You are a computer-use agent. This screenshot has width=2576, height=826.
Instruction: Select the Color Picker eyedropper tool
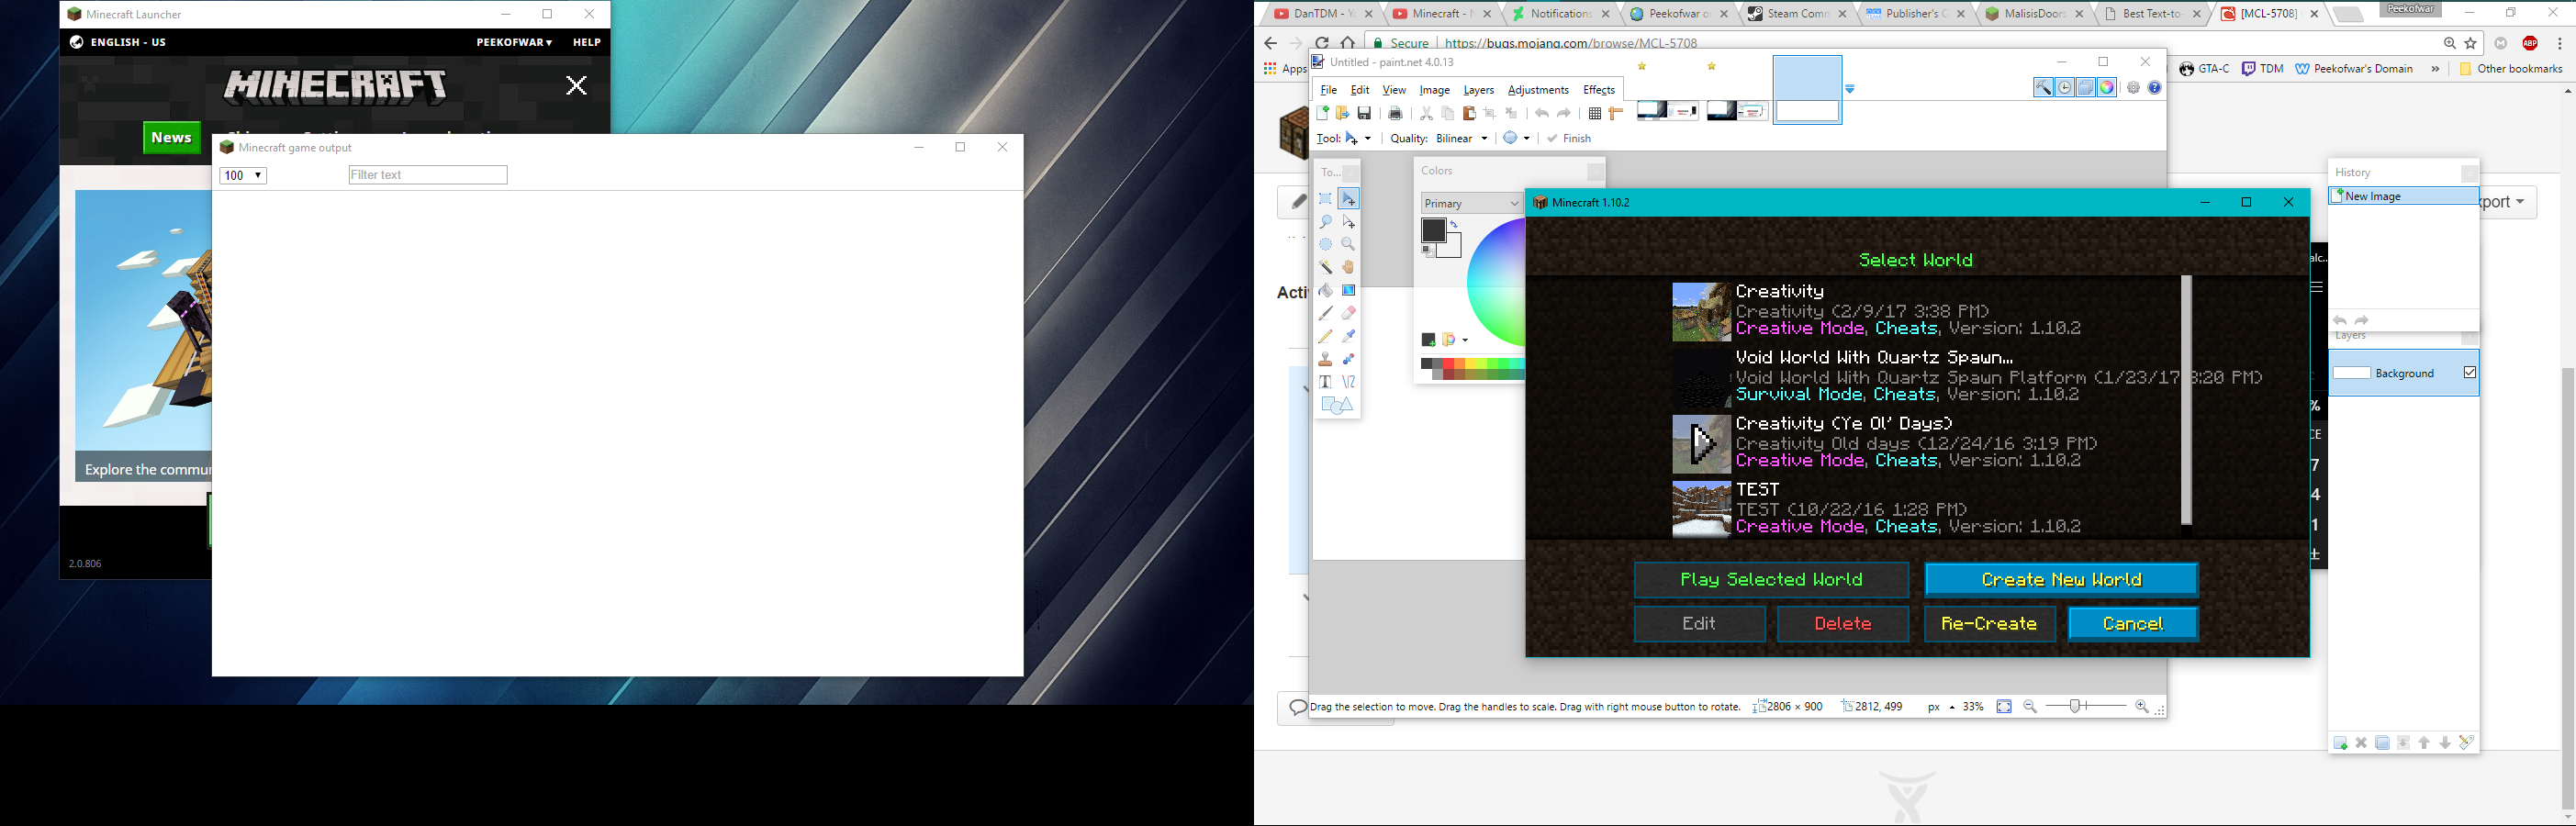point(1348,336)
